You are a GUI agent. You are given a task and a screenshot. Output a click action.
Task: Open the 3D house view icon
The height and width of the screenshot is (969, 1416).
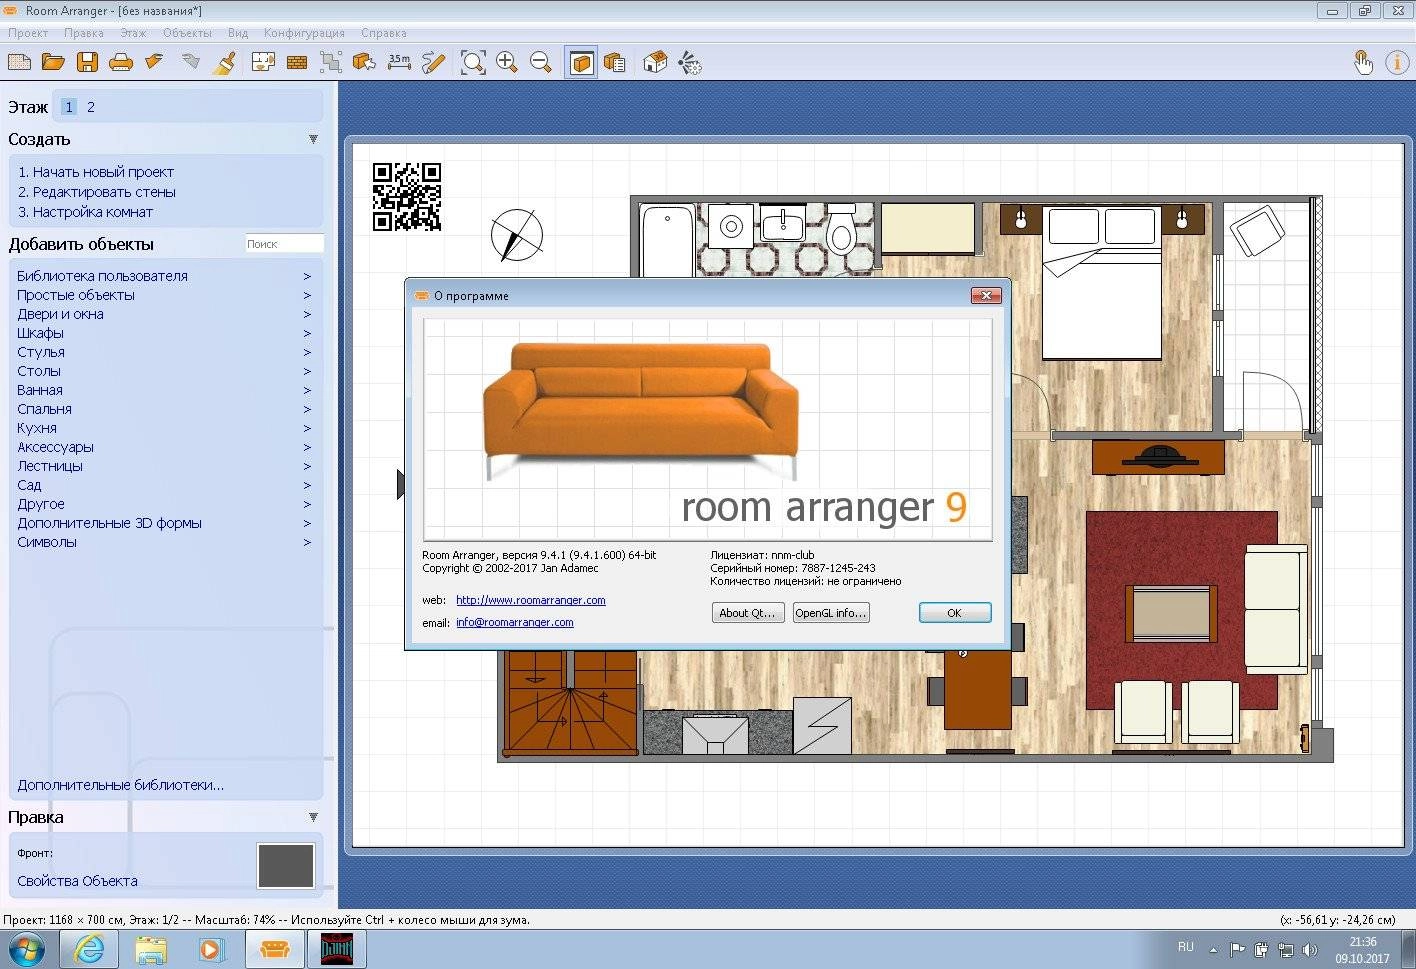pos(655,62)
